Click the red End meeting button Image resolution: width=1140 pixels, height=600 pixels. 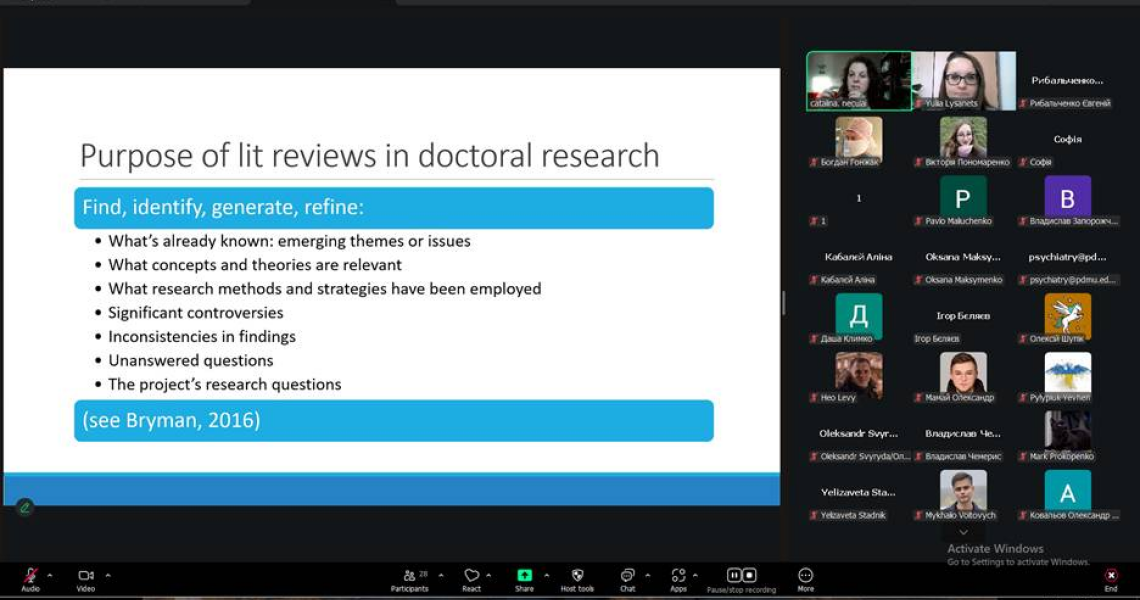pos(1110,576)
